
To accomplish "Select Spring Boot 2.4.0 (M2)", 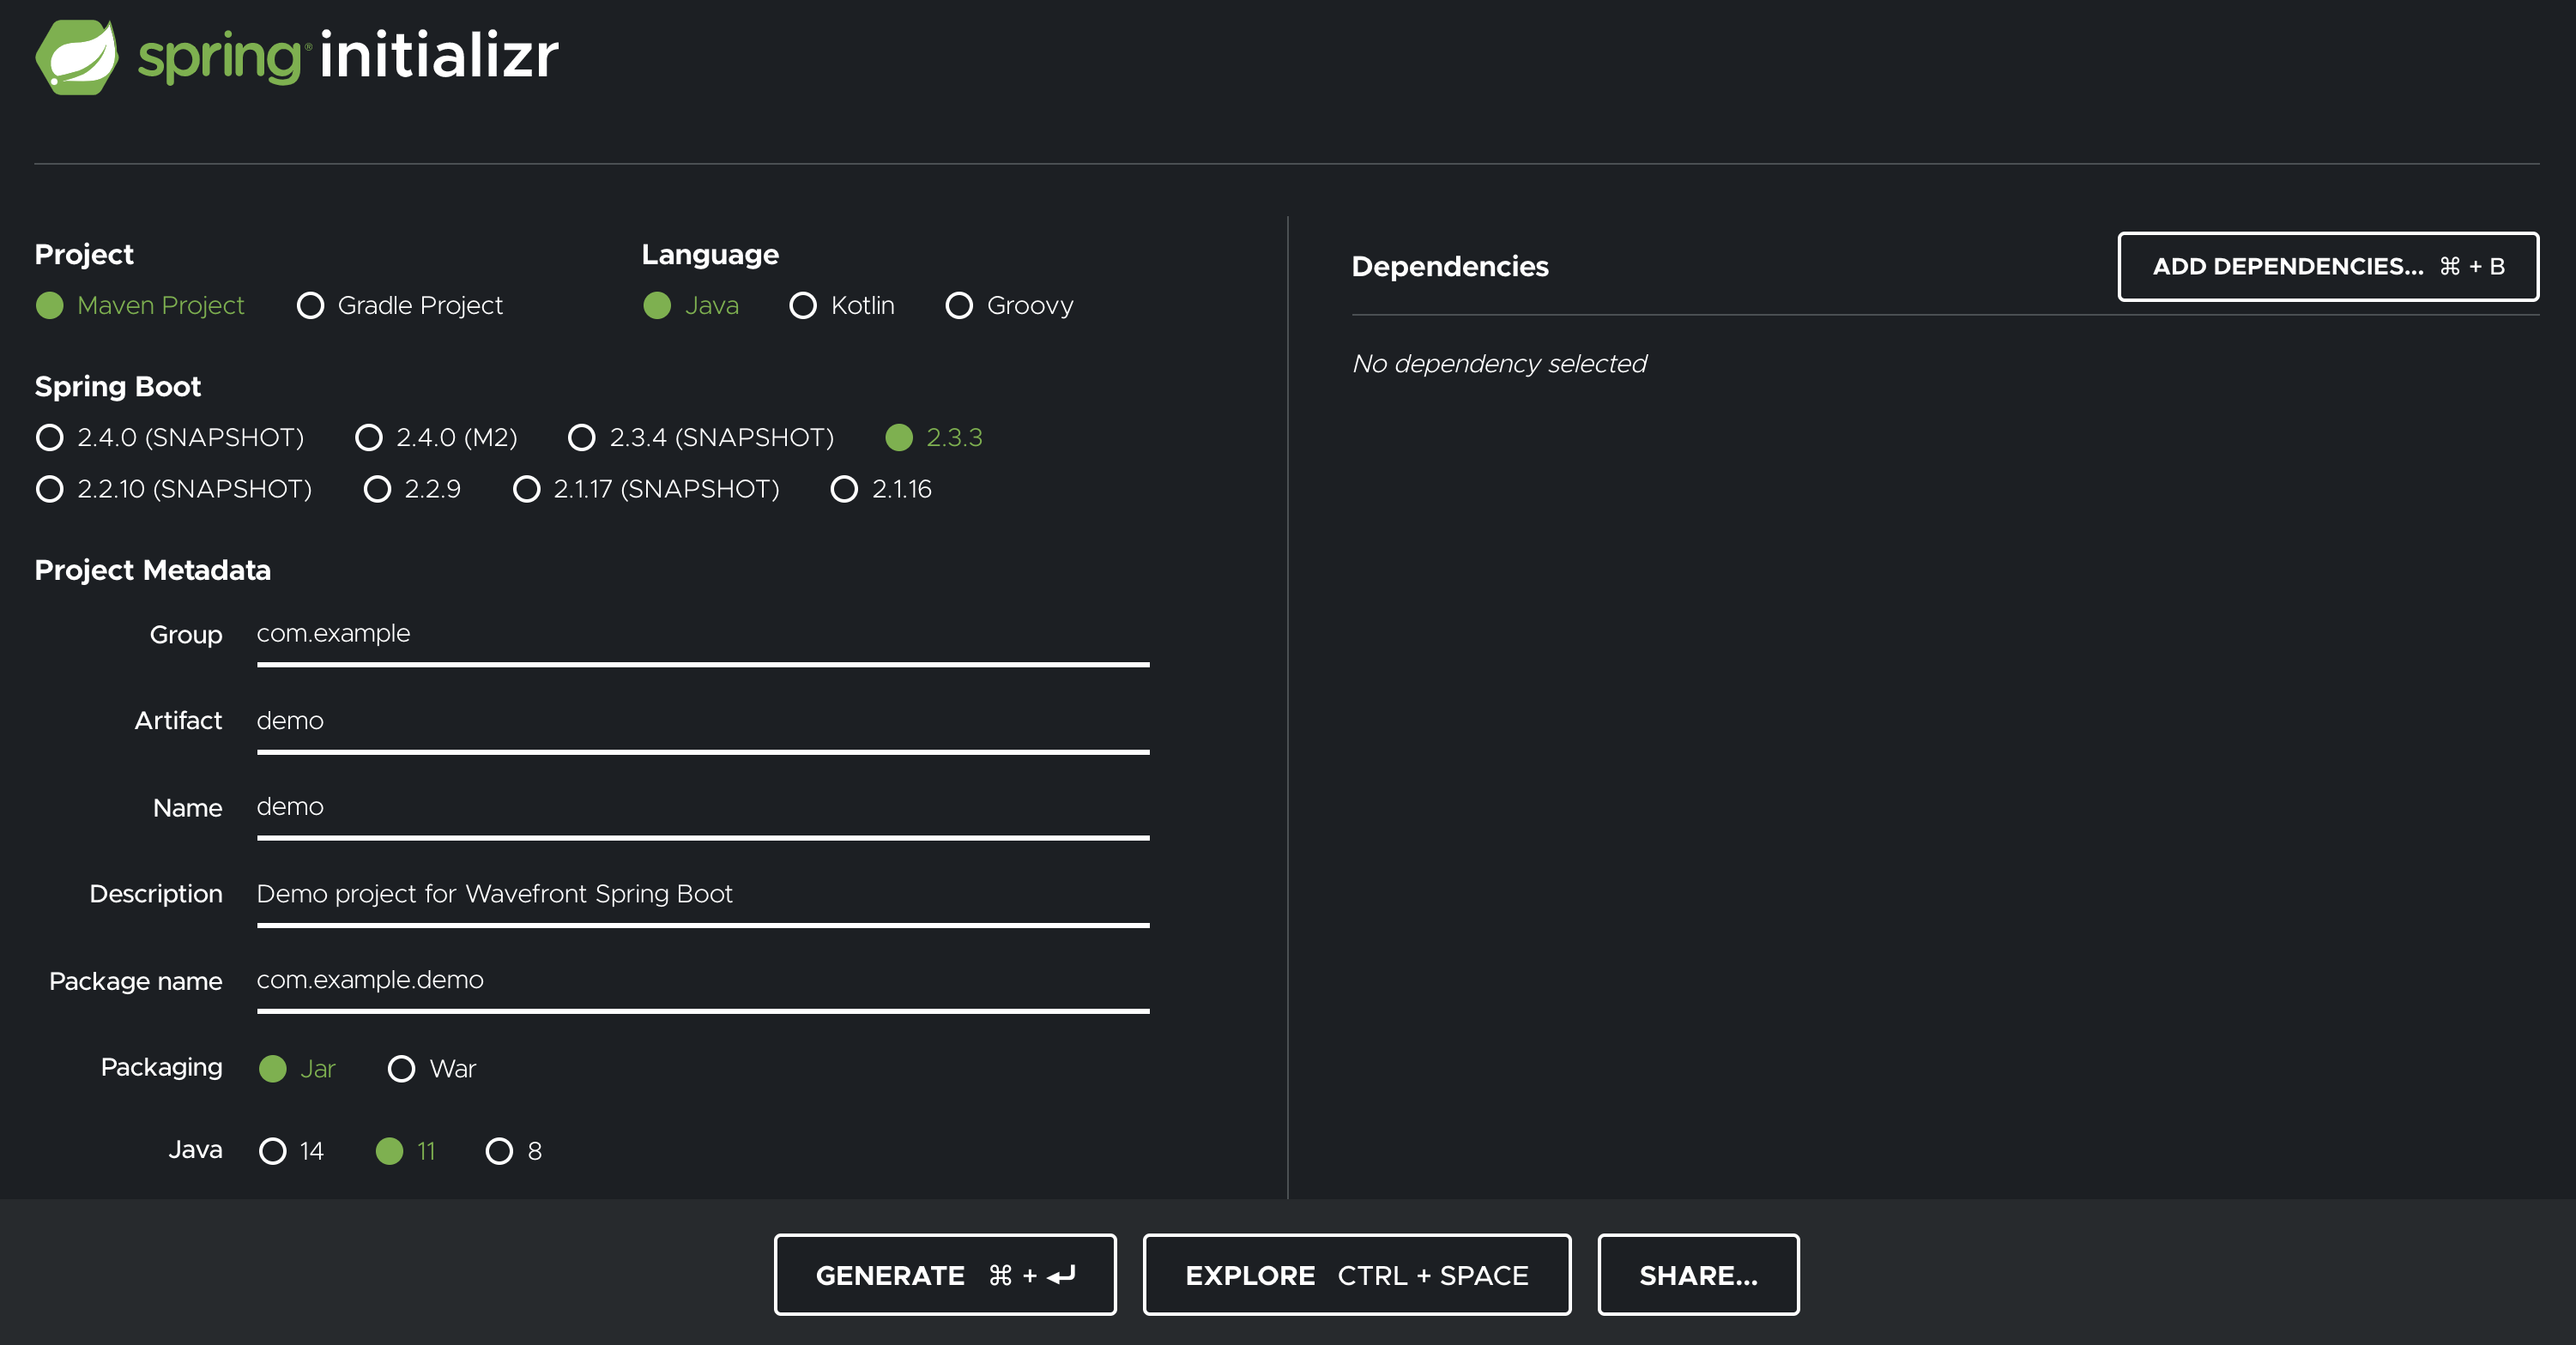I will [x=436, y=437].
